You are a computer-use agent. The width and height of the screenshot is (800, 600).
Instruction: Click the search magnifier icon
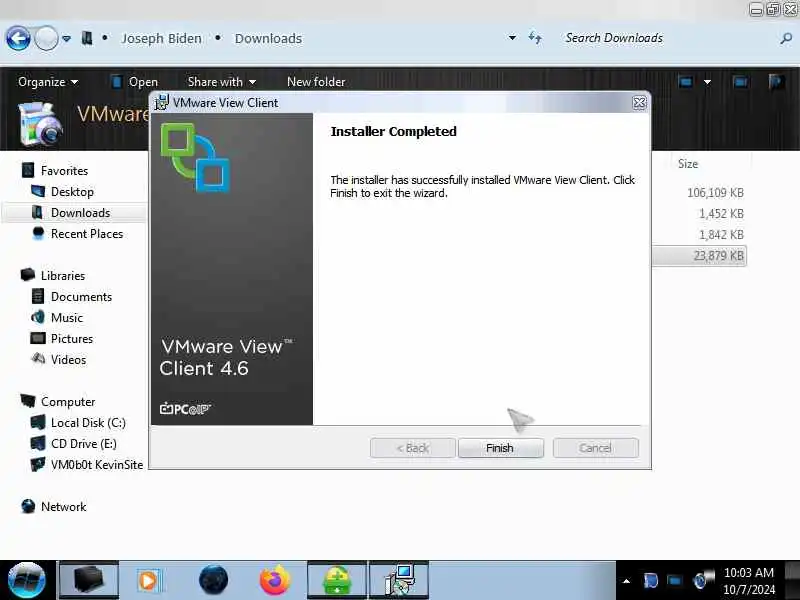pos(786,38)
